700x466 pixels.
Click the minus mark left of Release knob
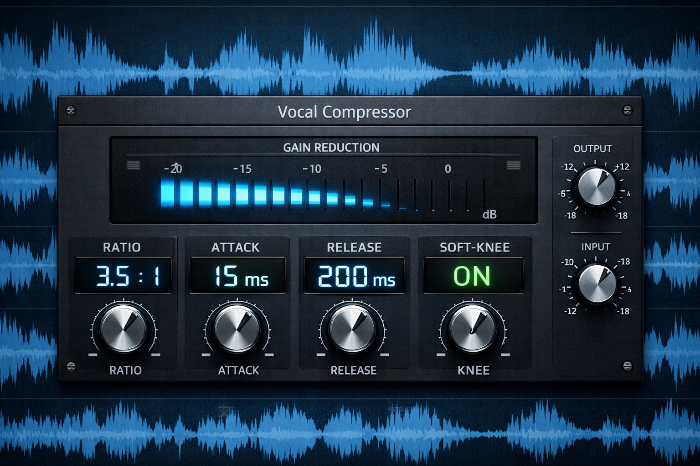pos(321,355)
